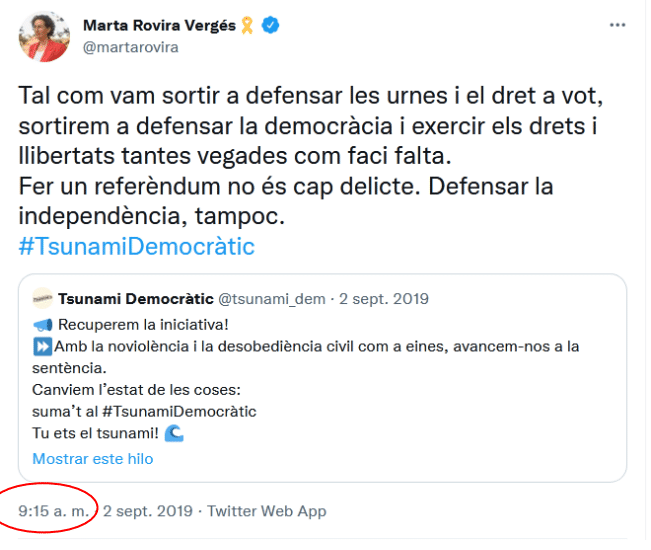Open the blue #TsunamiDemocràtic hashtag in main tweet
The width and height of the screenshot is (651, 550).
(137, 246)
